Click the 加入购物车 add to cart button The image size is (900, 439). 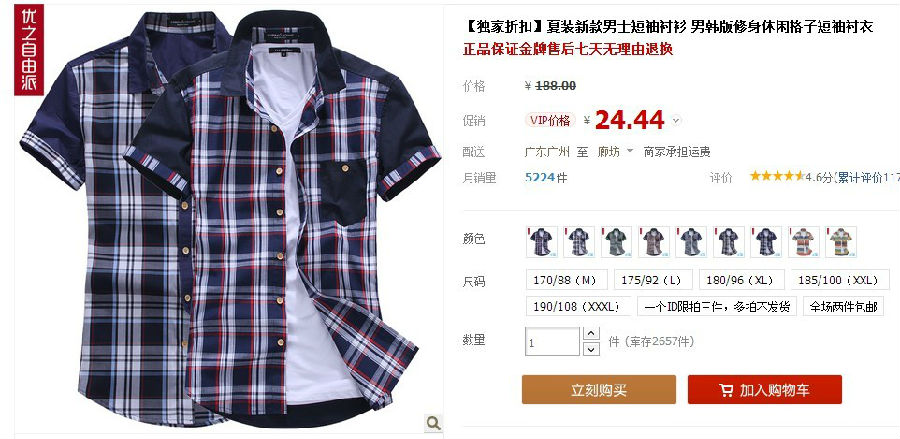pyautogui.click(x=765, y=390)
